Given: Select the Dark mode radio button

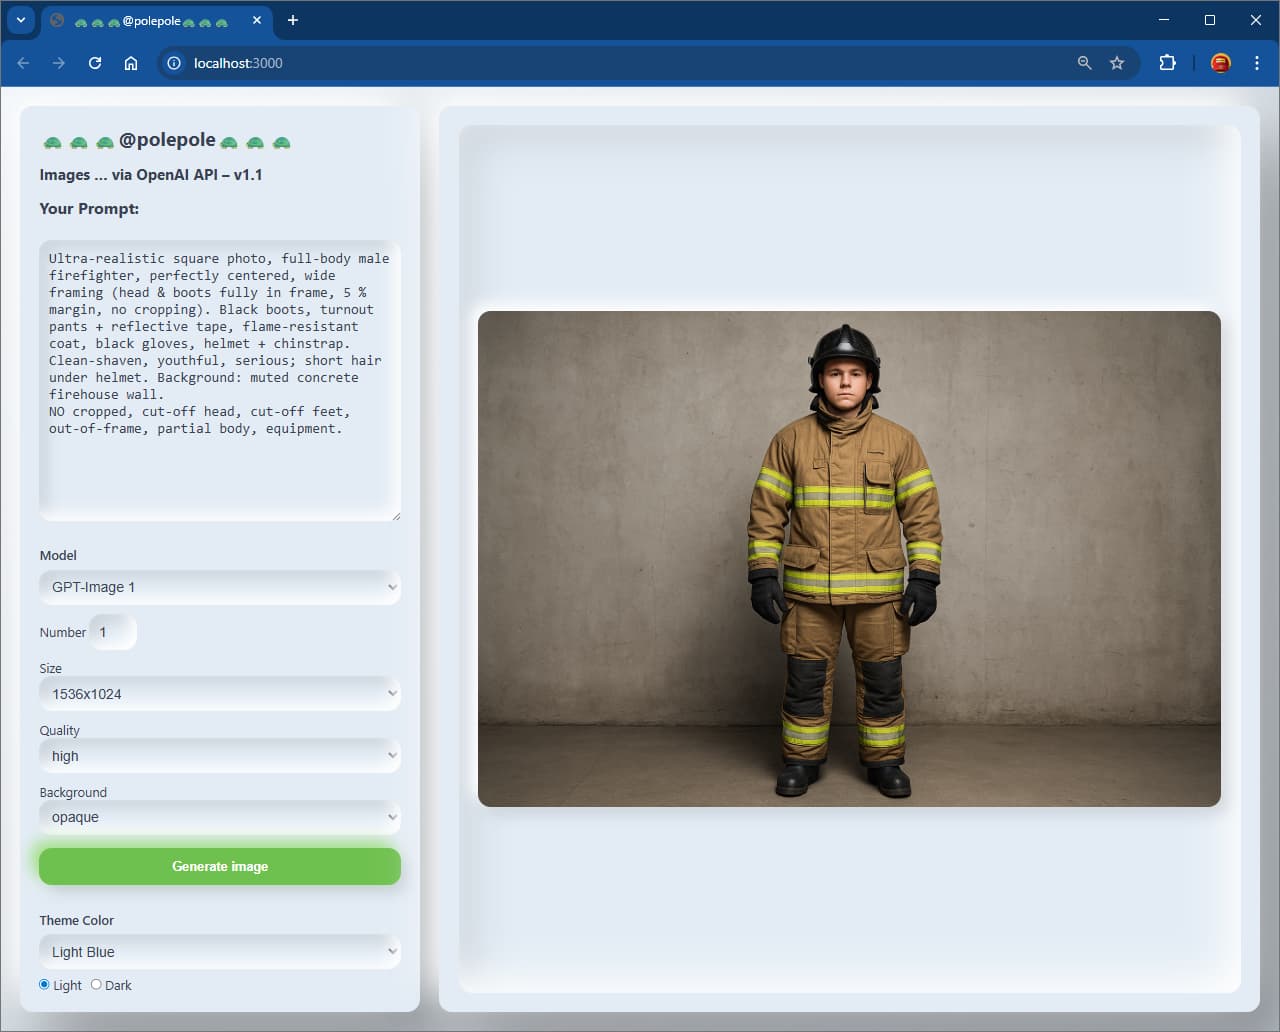Looking at the screenshot, I should click(x=96, y=984).
